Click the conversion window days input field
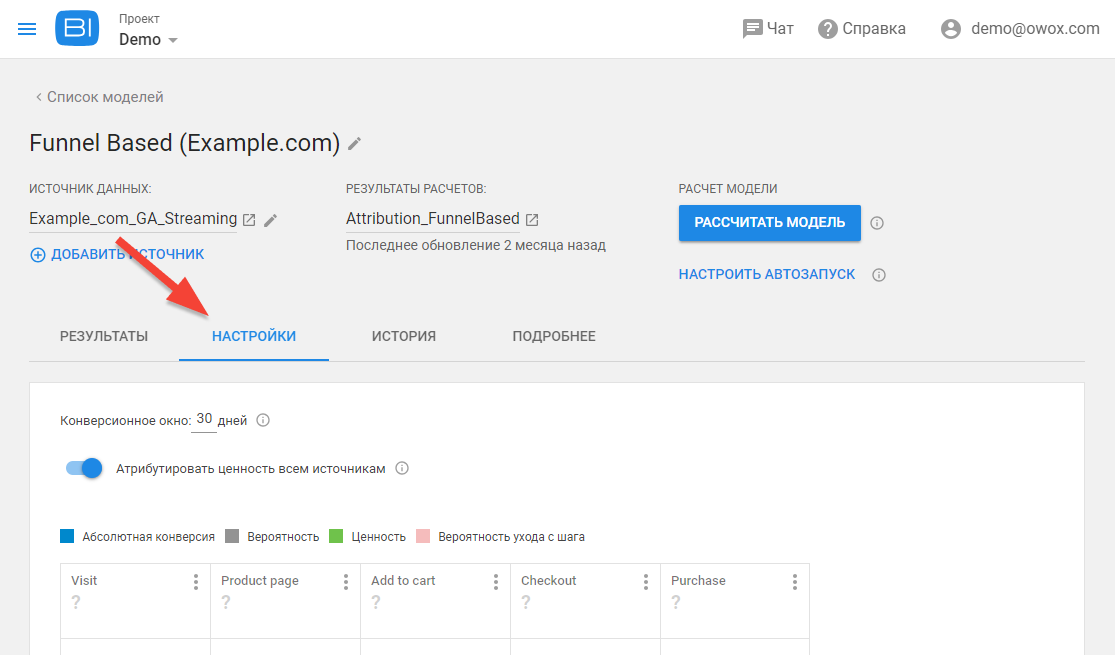This screenshot has height=655, width=1115. 203,419
